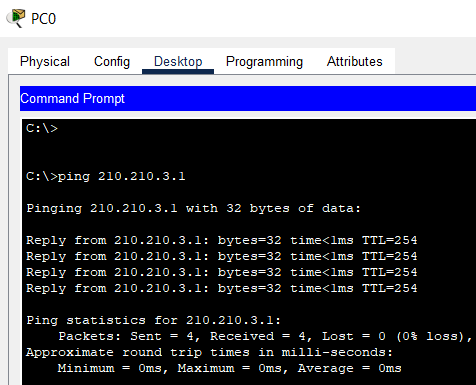The width and height of the screenshot is (476, 385).
Task: Click the 'ping 210.210.3.1' command line
Action: click(x=106, y=176)
